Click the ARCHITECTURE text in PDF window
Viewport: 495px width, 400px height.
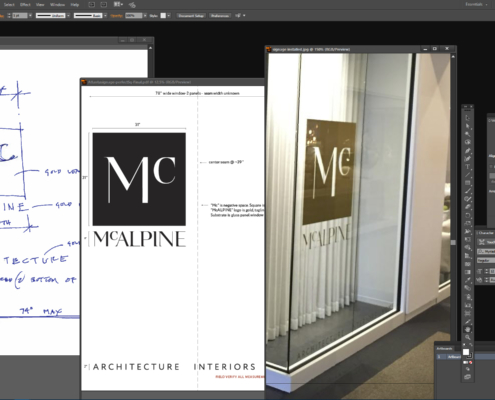[136, 367]
